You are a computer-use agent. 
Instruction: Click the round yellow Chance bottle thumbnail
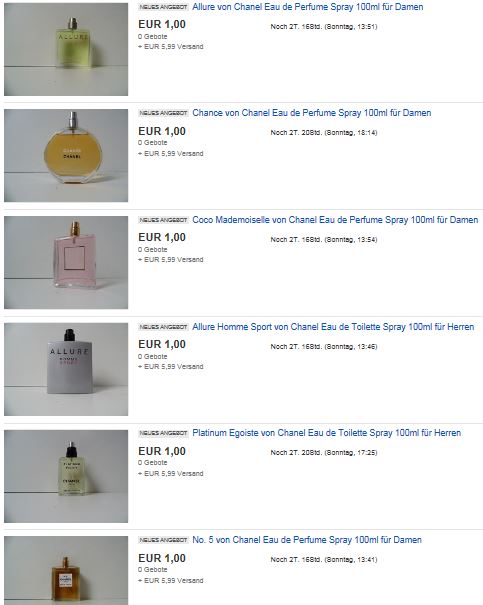click(x=66, y=155)
